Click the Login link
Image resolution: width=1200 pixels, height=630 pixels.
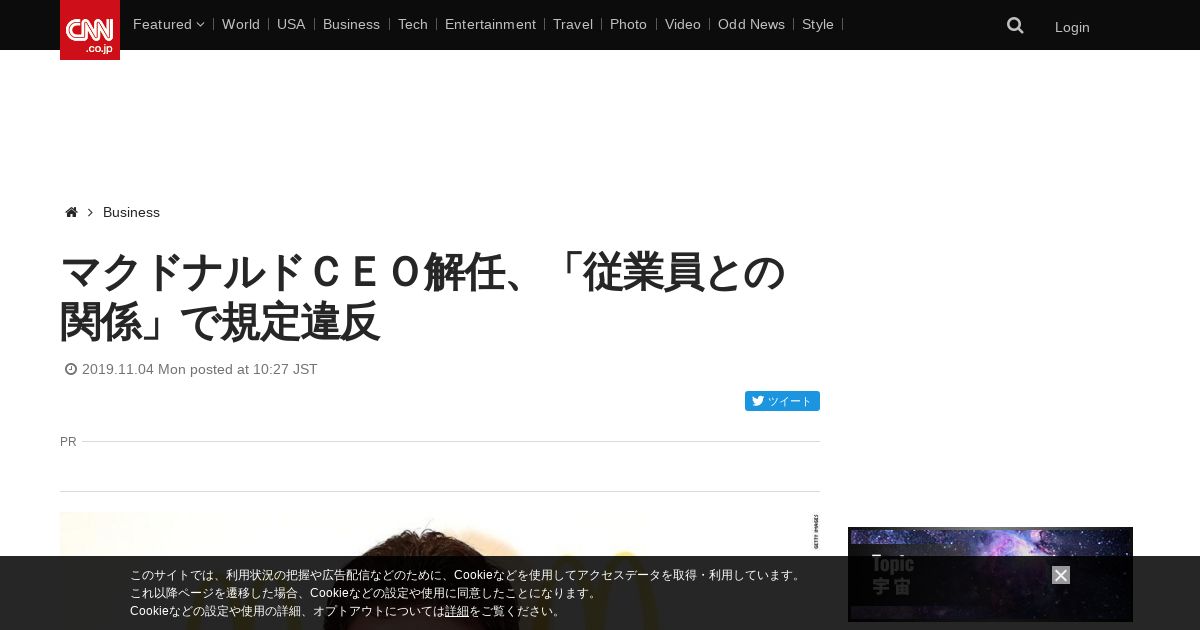pyautogui.click(x=1072, y=27)
